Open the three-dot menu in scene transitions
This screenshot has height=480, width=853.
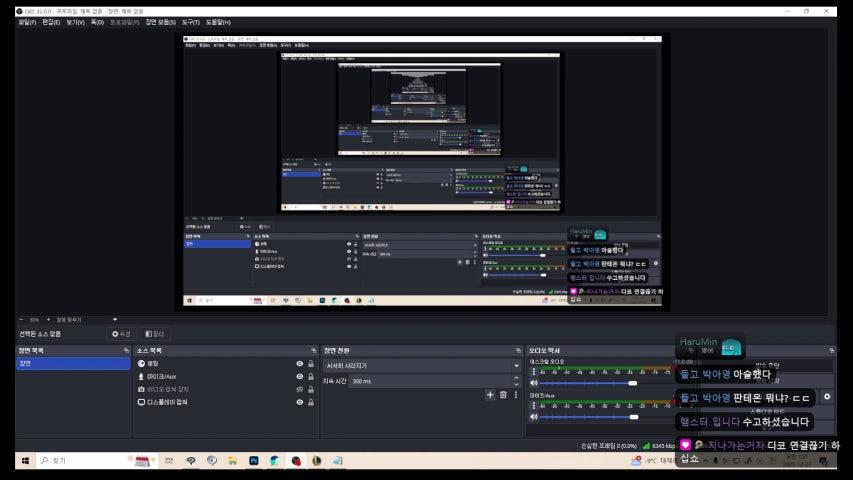(516, 395)
